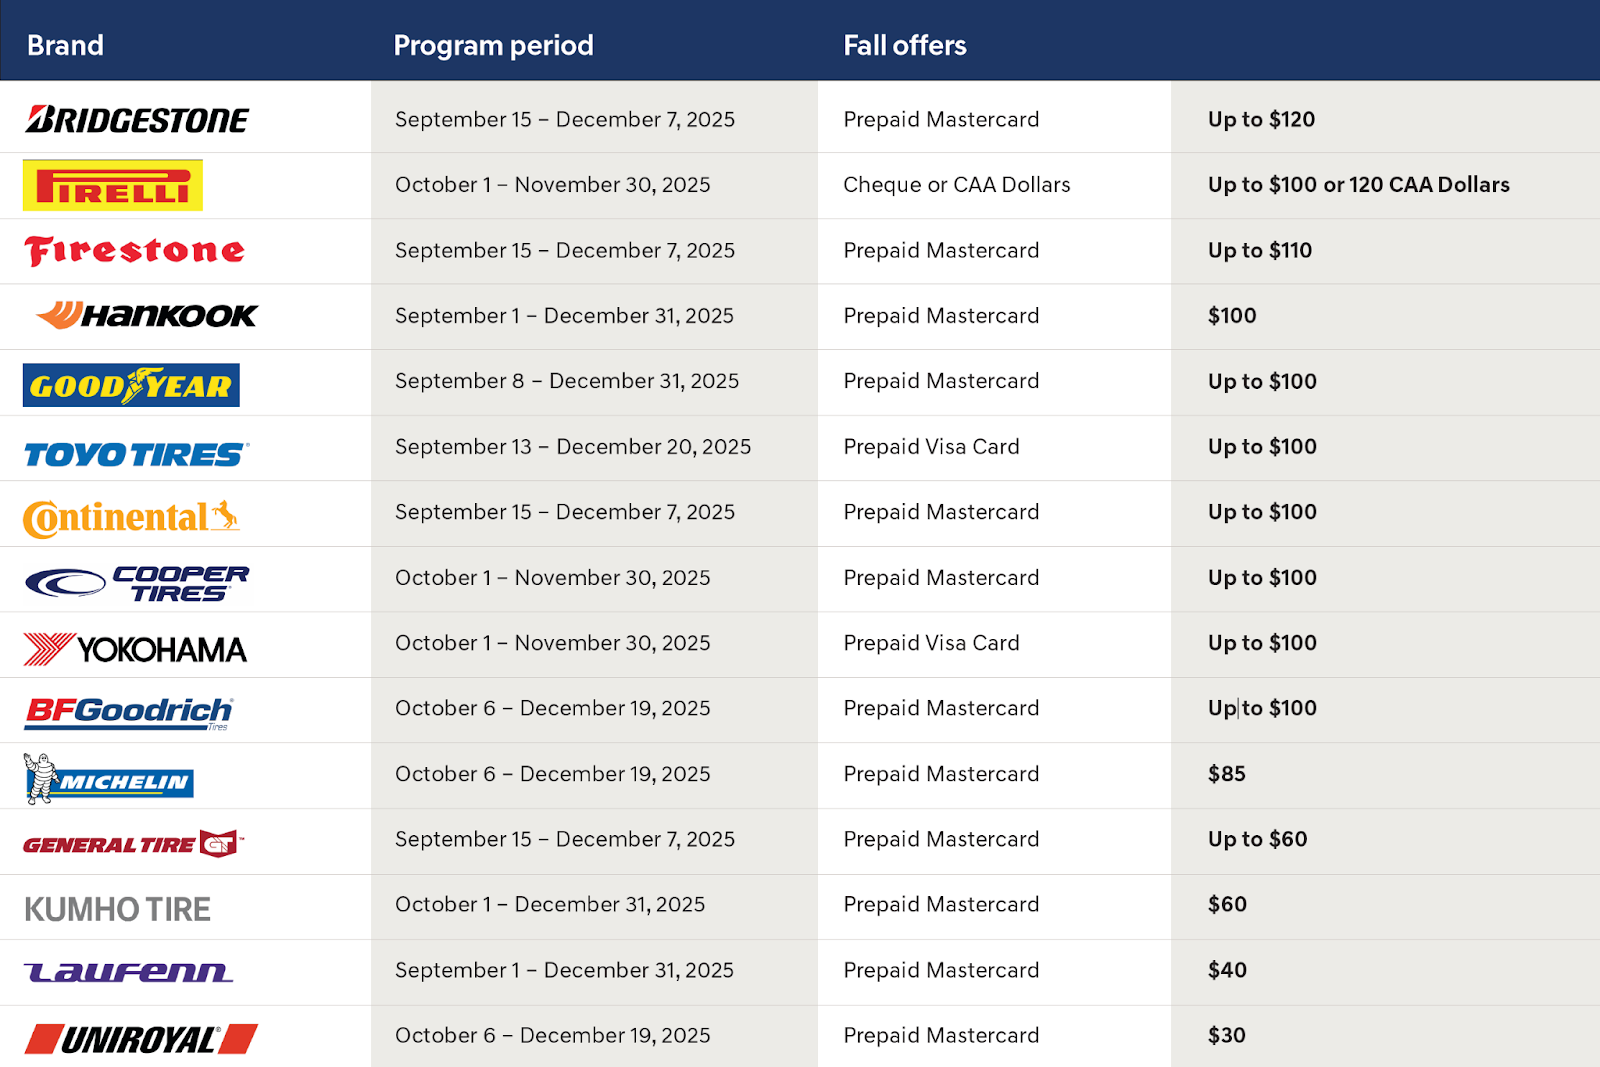Click the Bridgestone brand logo
The height and width of the screenshot is (1067, 1600).
[x=137, y=120]
